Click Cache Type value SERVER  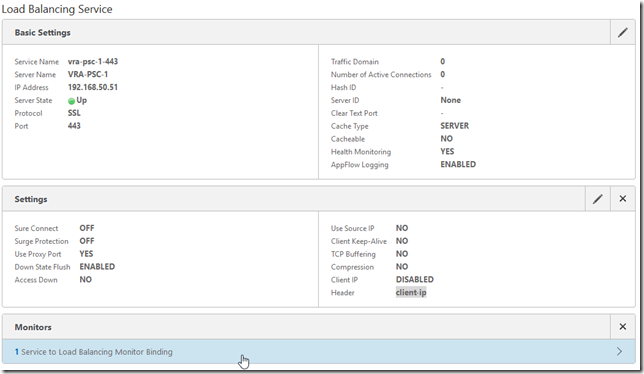tap(455, 126)
